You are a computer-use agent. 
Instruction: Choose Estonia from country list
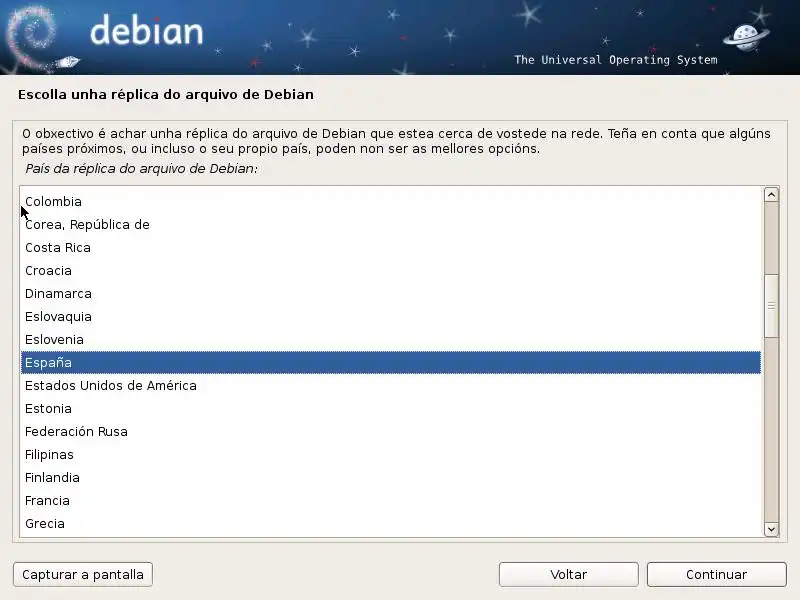(x=391, y=408)
